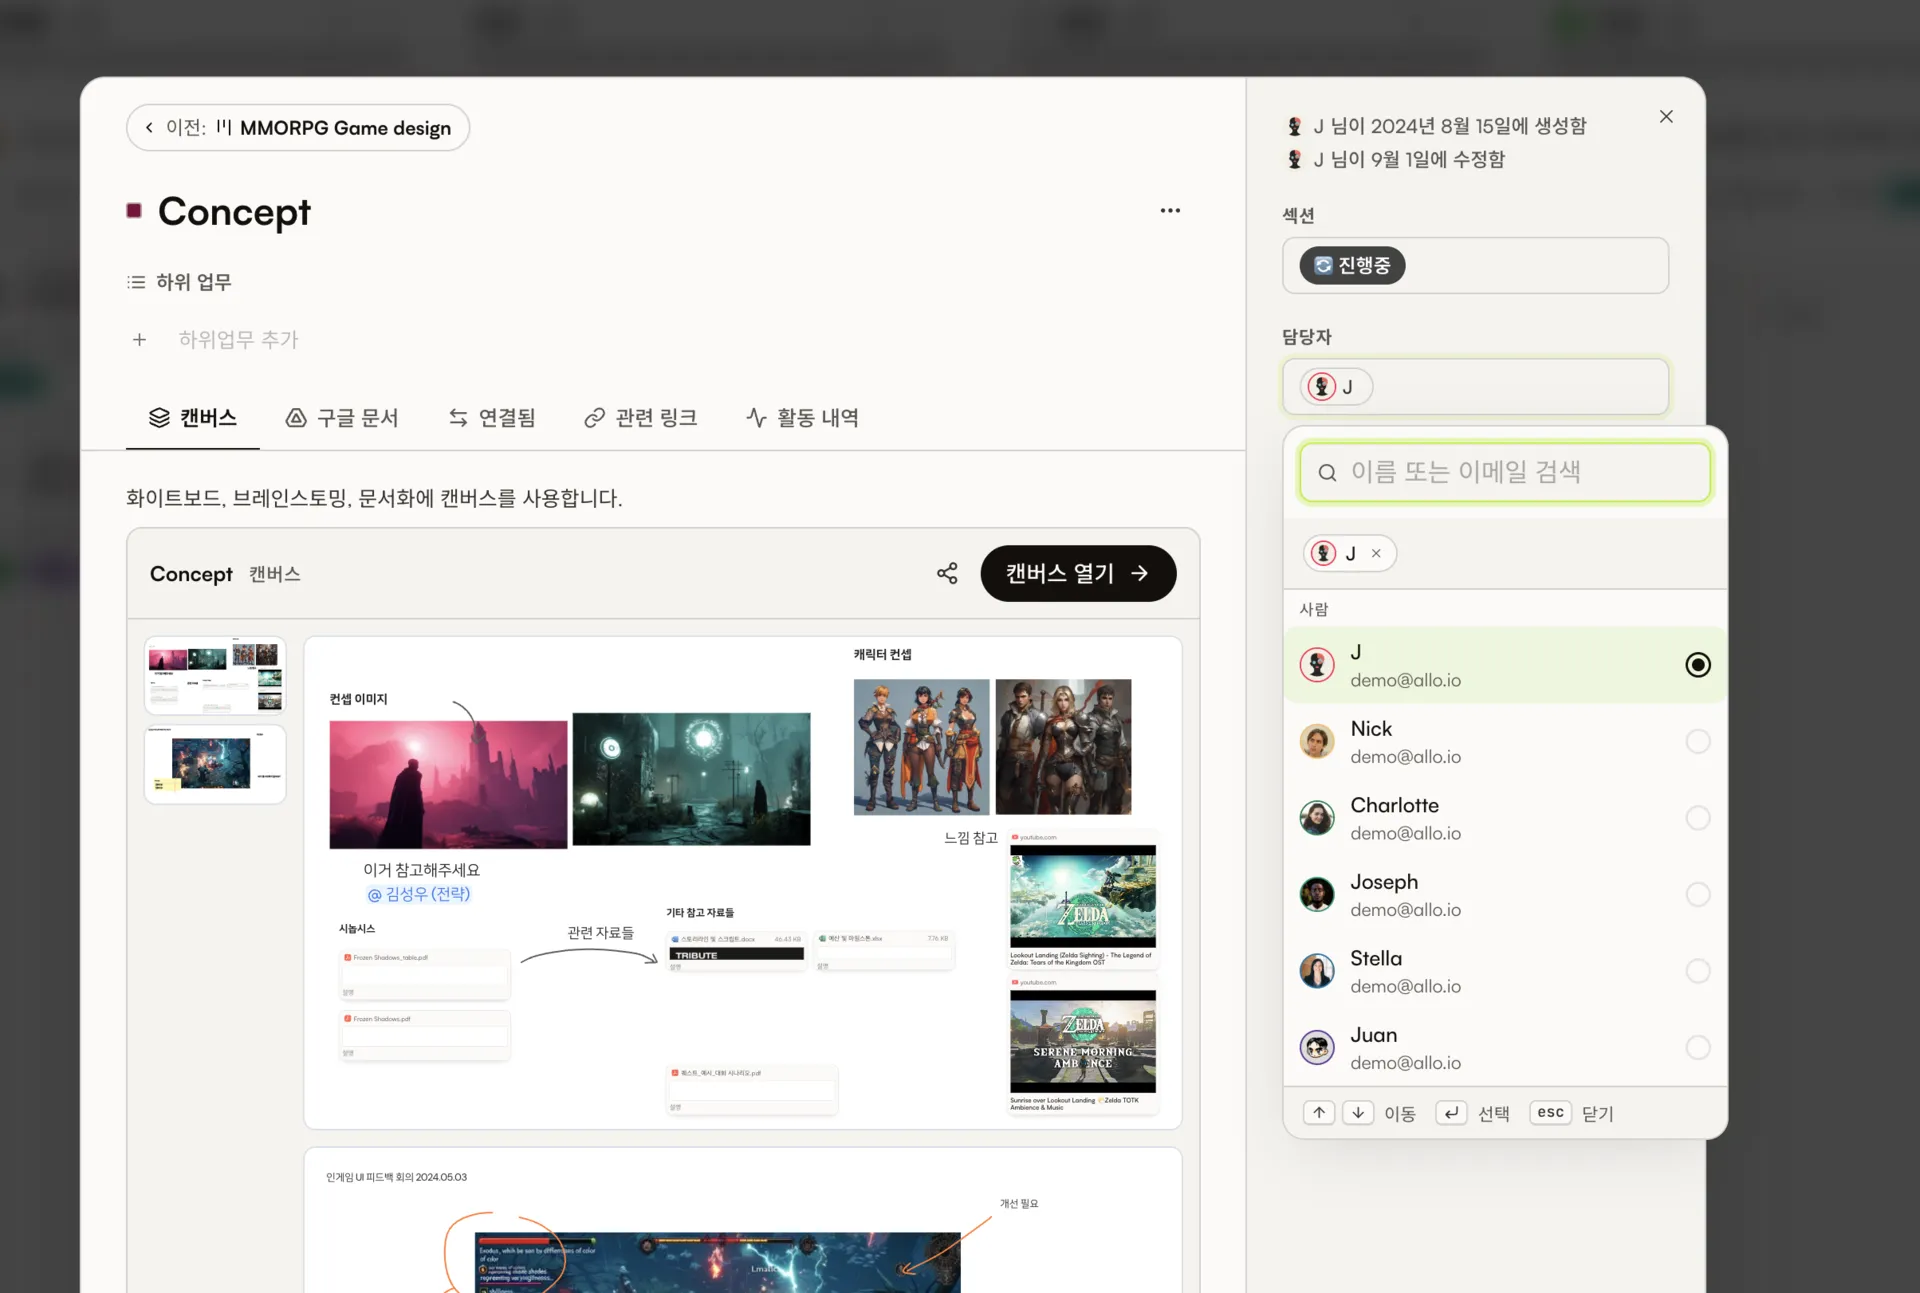
Task: Click the dark green concept image
Action: click(692, 779)
